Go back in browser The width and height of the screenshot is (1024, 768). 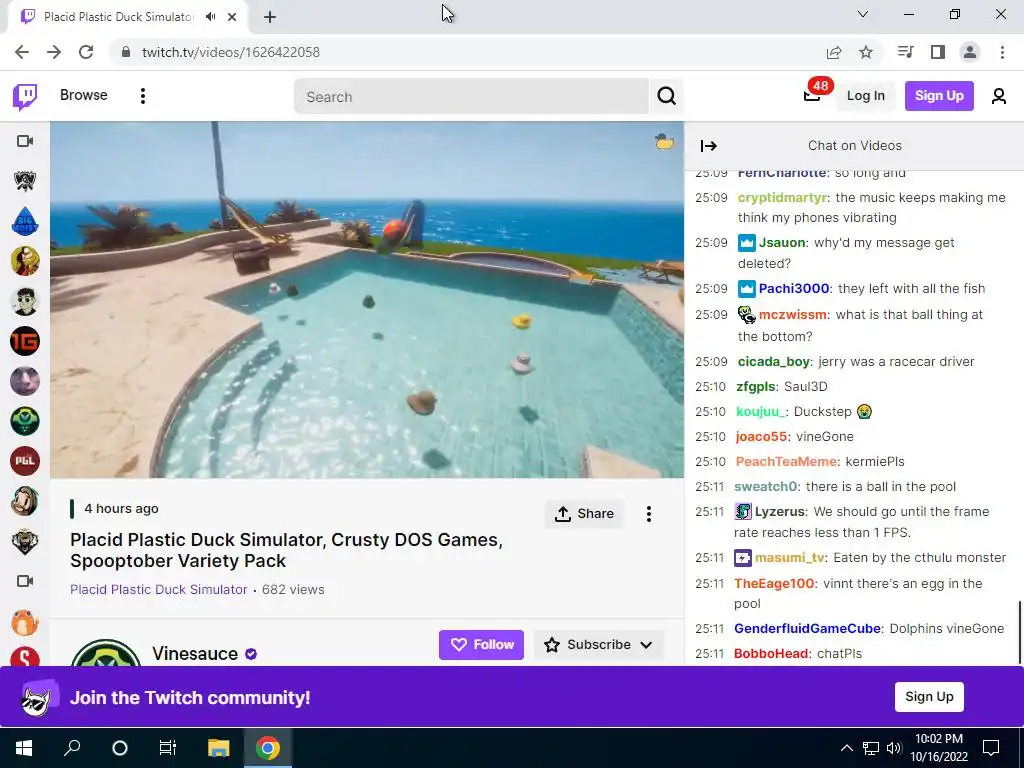pos(22,52)
